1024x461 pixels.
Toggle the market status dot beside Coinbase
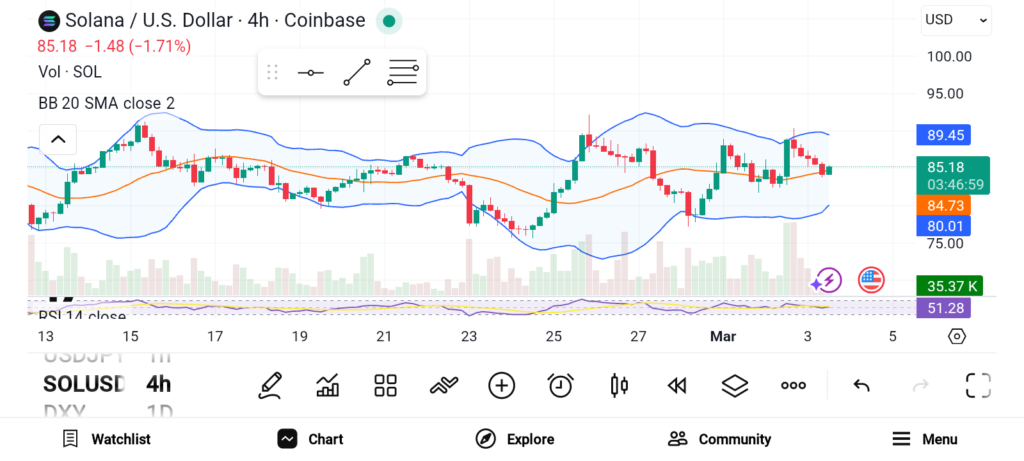[x=389, y=21]
